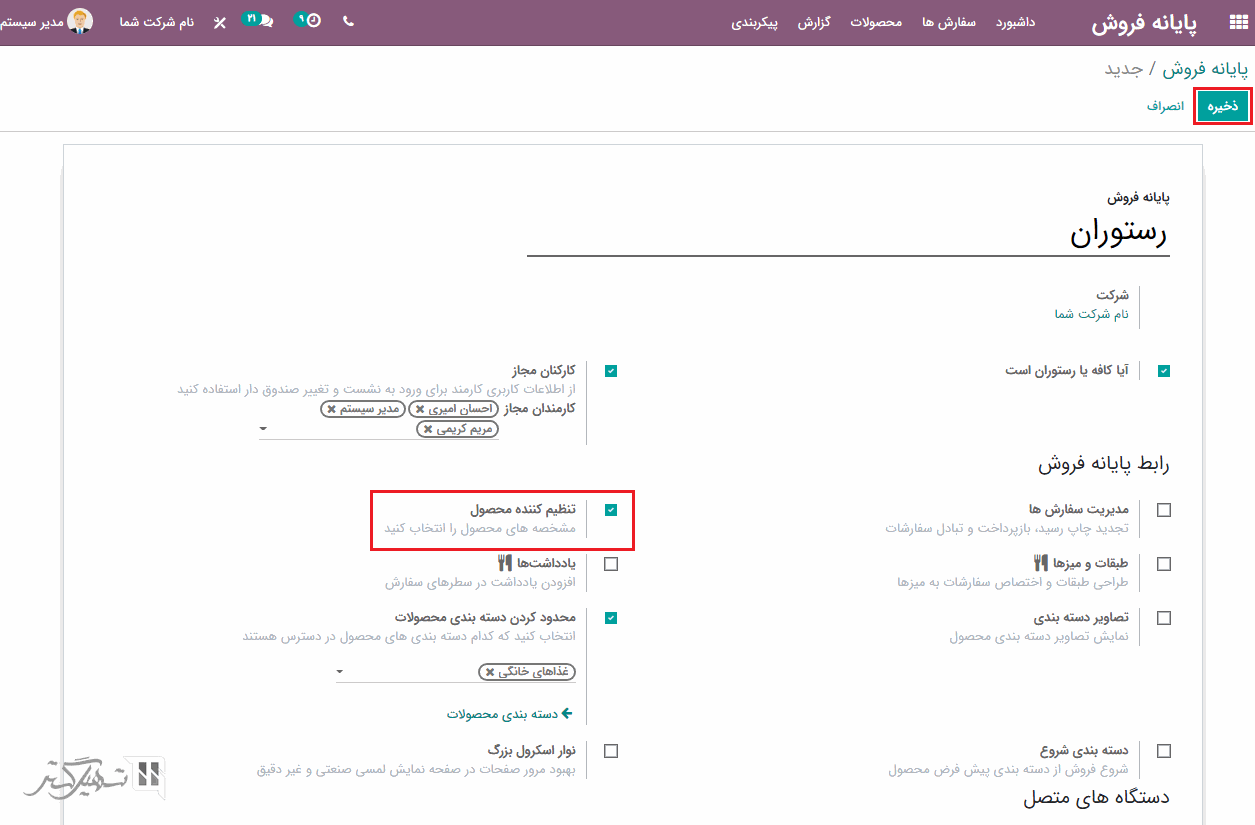Follow the دسته بندی محصولات link
This screenshot has width=1255, height=825.
[509, 714]
